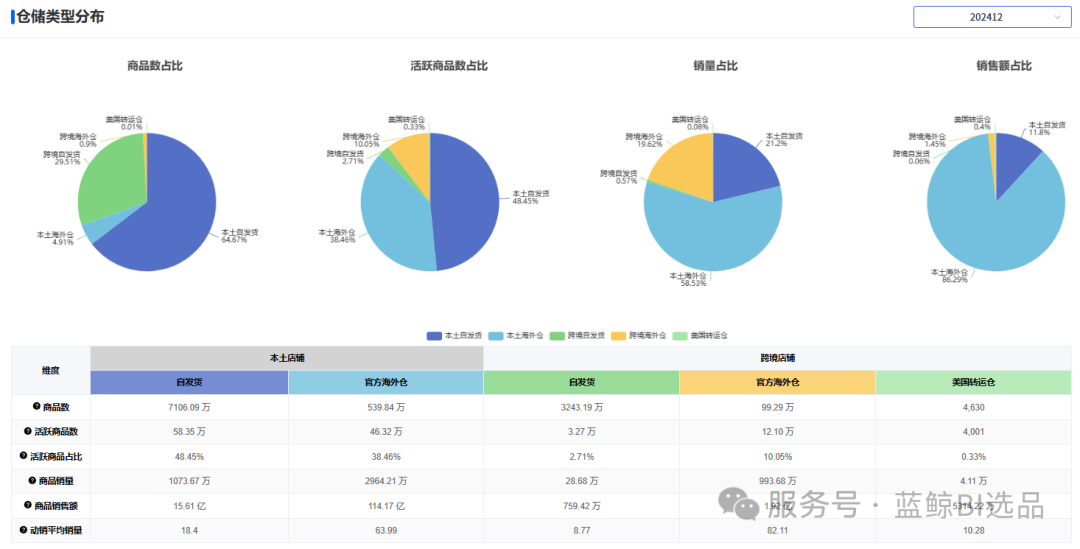
Task: Click the dropdown chevron arrow next to 202412
Action: [1057, 17]
